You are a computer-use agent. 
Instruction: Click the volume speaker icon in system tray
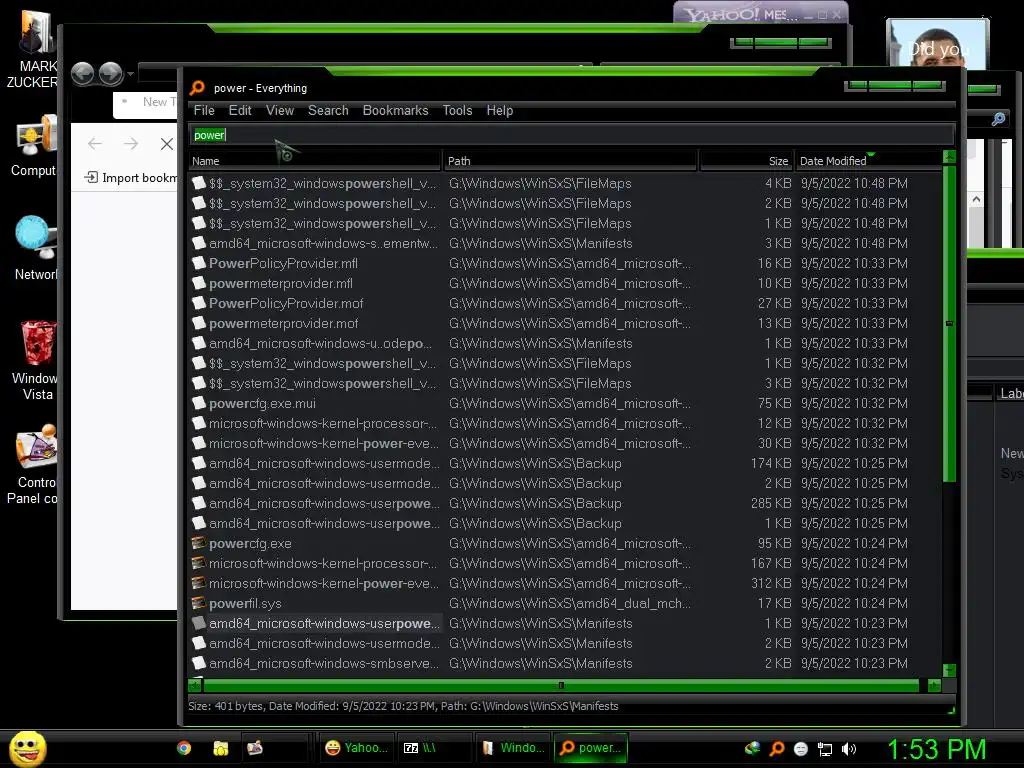849,749
